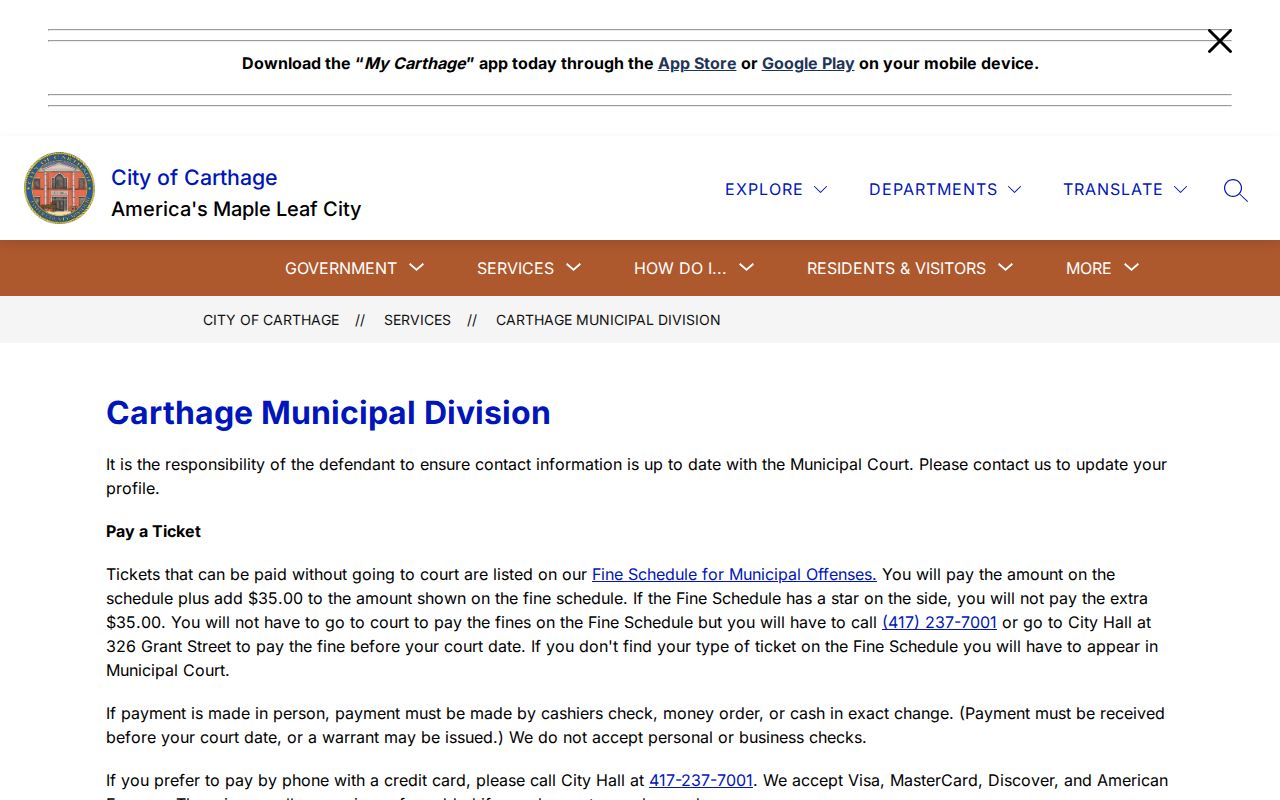Click the Services breadcrumb
Viewport: 1280px width, 800px height.
click(x=417, y=320)
